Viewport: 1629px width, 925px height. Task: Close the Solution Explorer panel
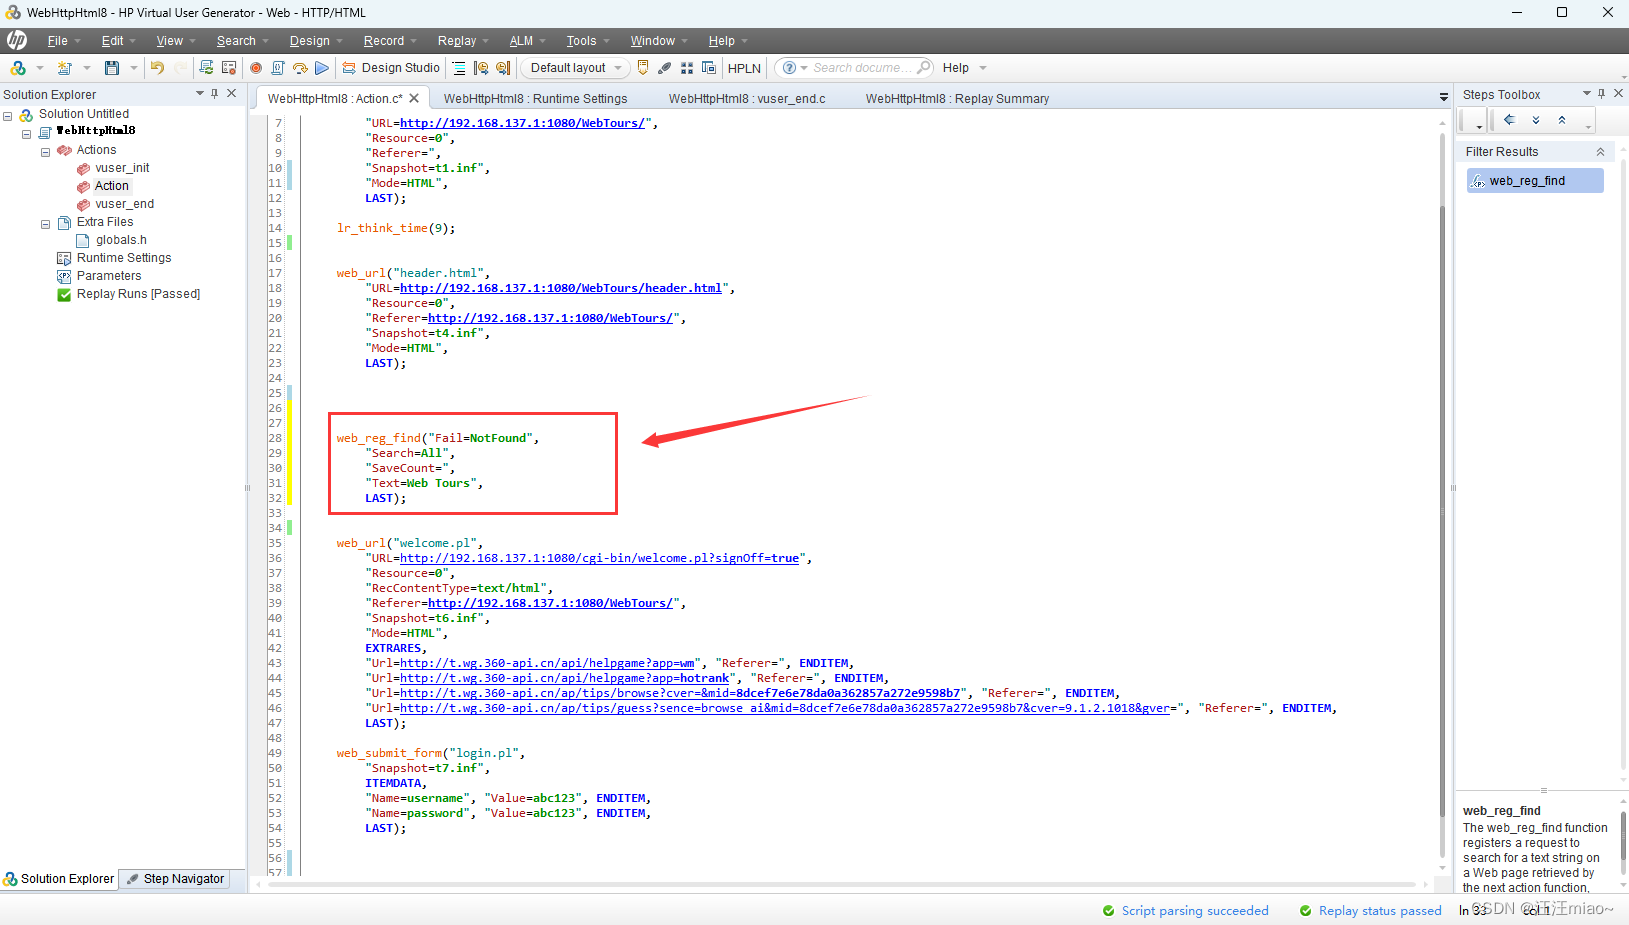pos(232,94)
